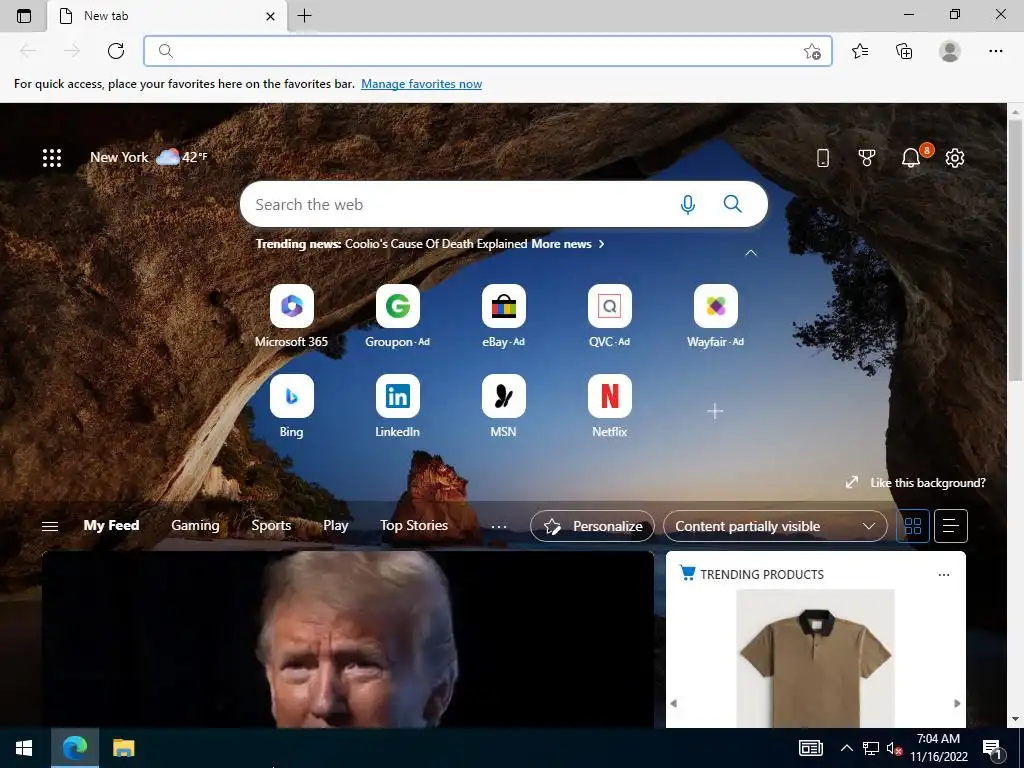Open the Wayfair quick link
The height and width of the screenshot is (768, 1024).
point(715,317)
